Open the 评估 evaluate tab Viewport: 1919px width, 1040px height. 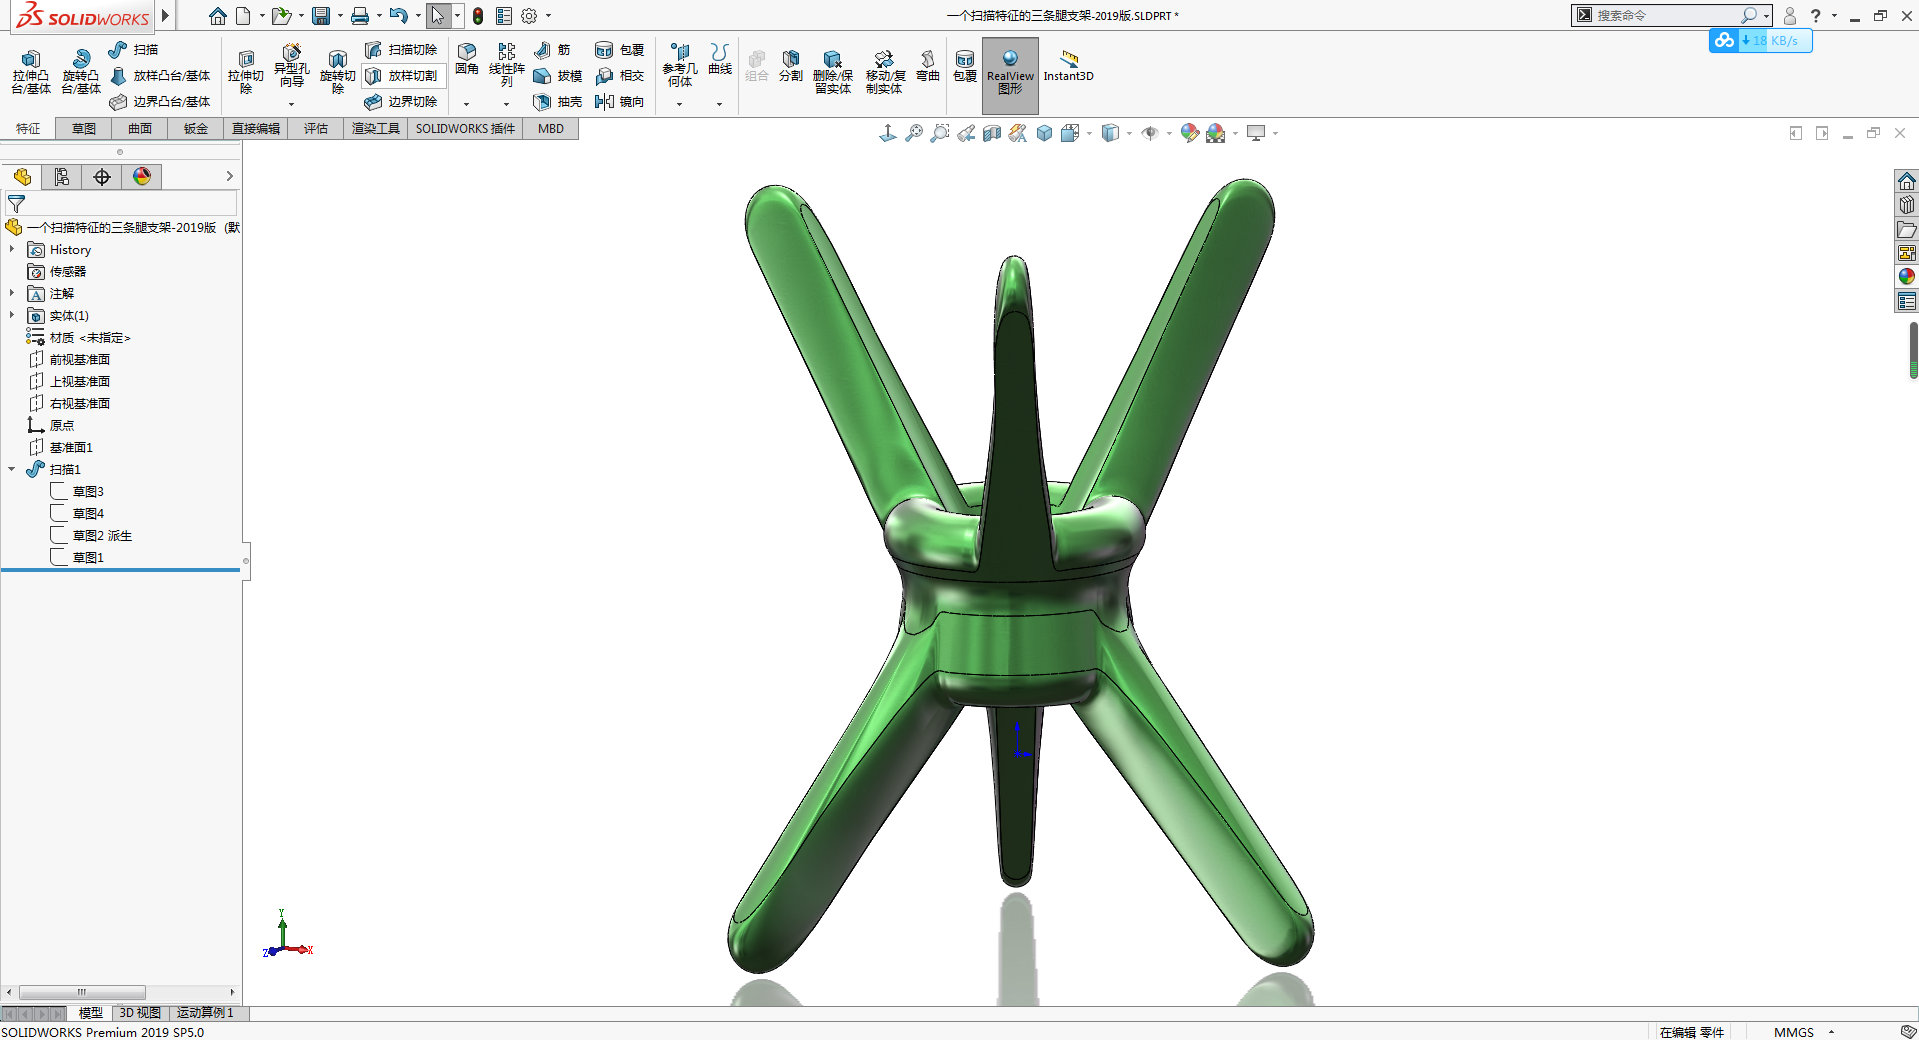pos(316,129)
